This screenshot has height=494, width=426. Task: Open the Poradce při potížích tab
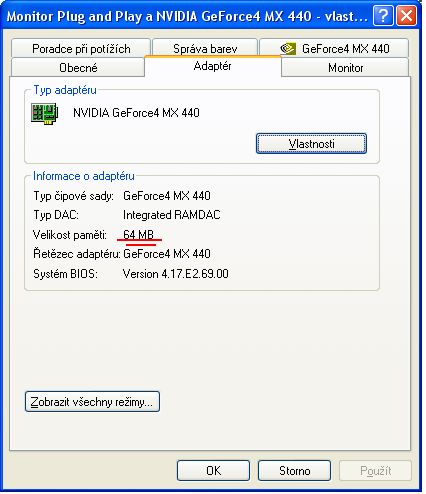81,49
